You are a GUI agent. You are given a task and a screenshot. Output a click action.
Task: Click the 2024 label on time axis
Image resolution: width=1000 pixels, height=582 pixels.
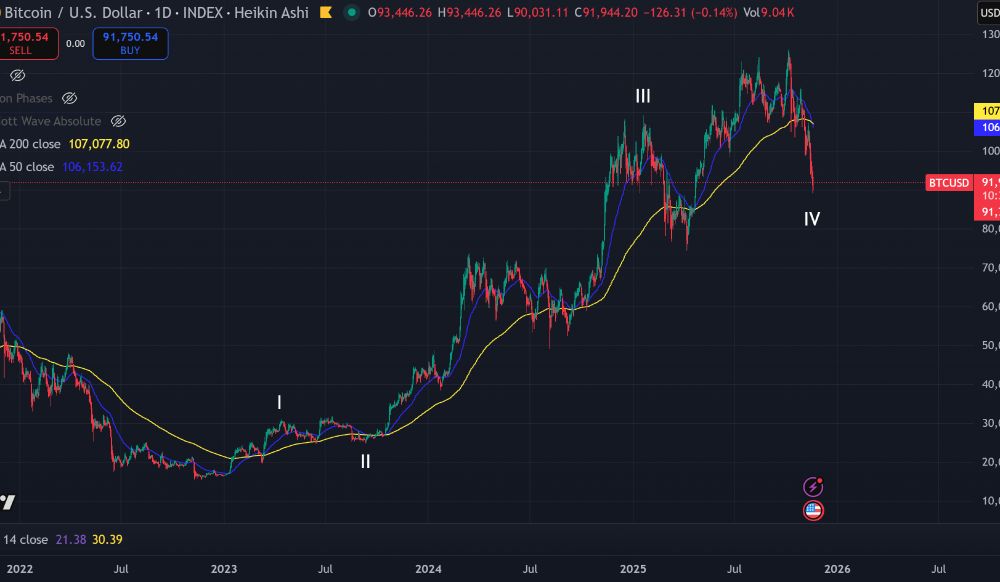click(429, 569)
